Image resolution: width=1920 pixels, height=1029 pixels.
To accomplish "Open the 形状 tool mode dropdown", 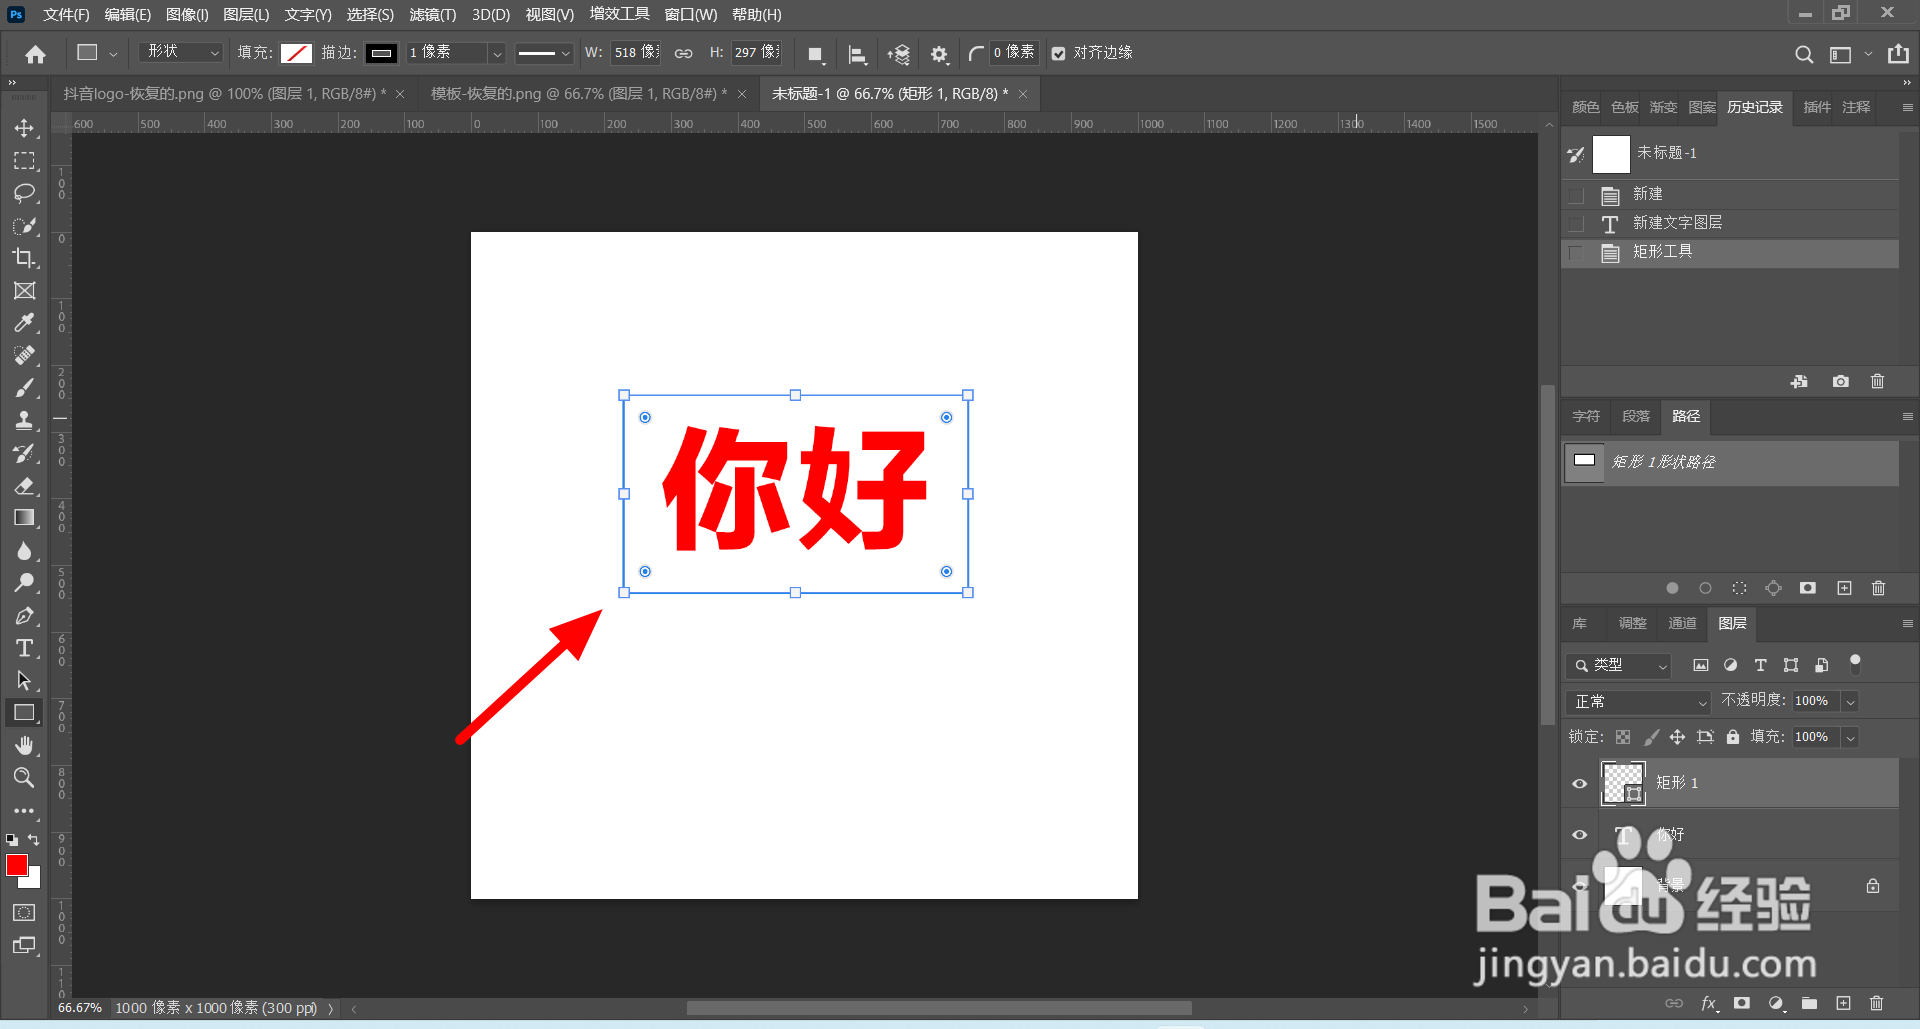I will pyautogui.click(x=182, y=52).
